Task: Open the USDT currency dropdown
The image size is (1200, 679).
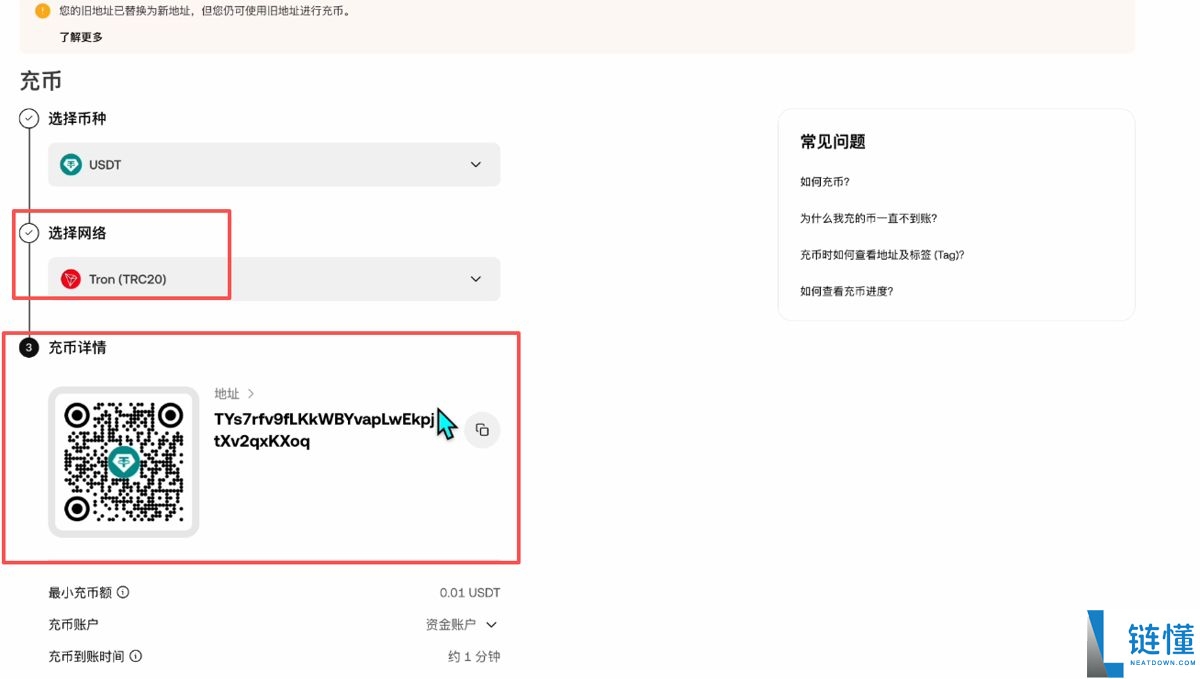Action: point(475,164)
